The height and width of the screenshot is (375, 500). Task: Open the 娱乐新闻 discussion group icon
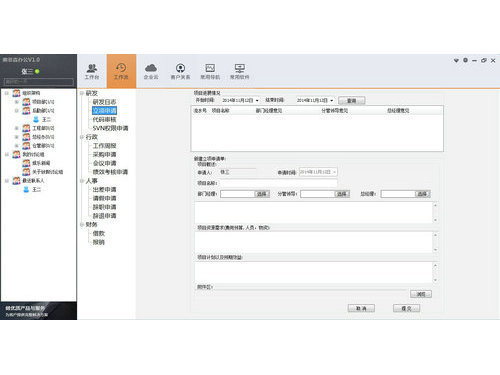26,163
